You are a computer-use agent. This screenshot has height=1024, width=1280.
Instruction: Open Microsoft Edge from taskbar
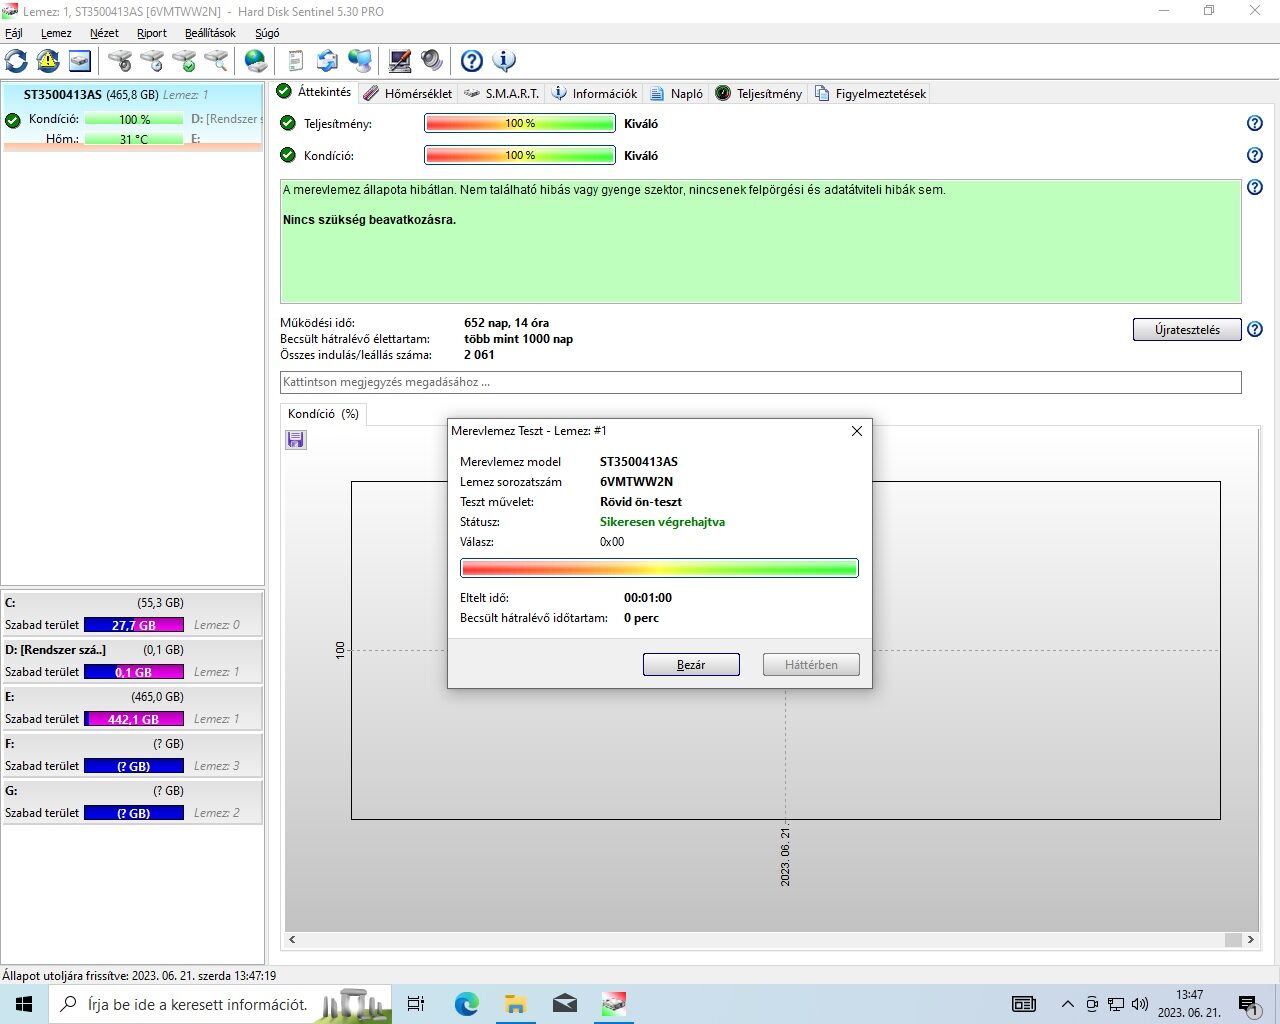tap(466, 1004)
